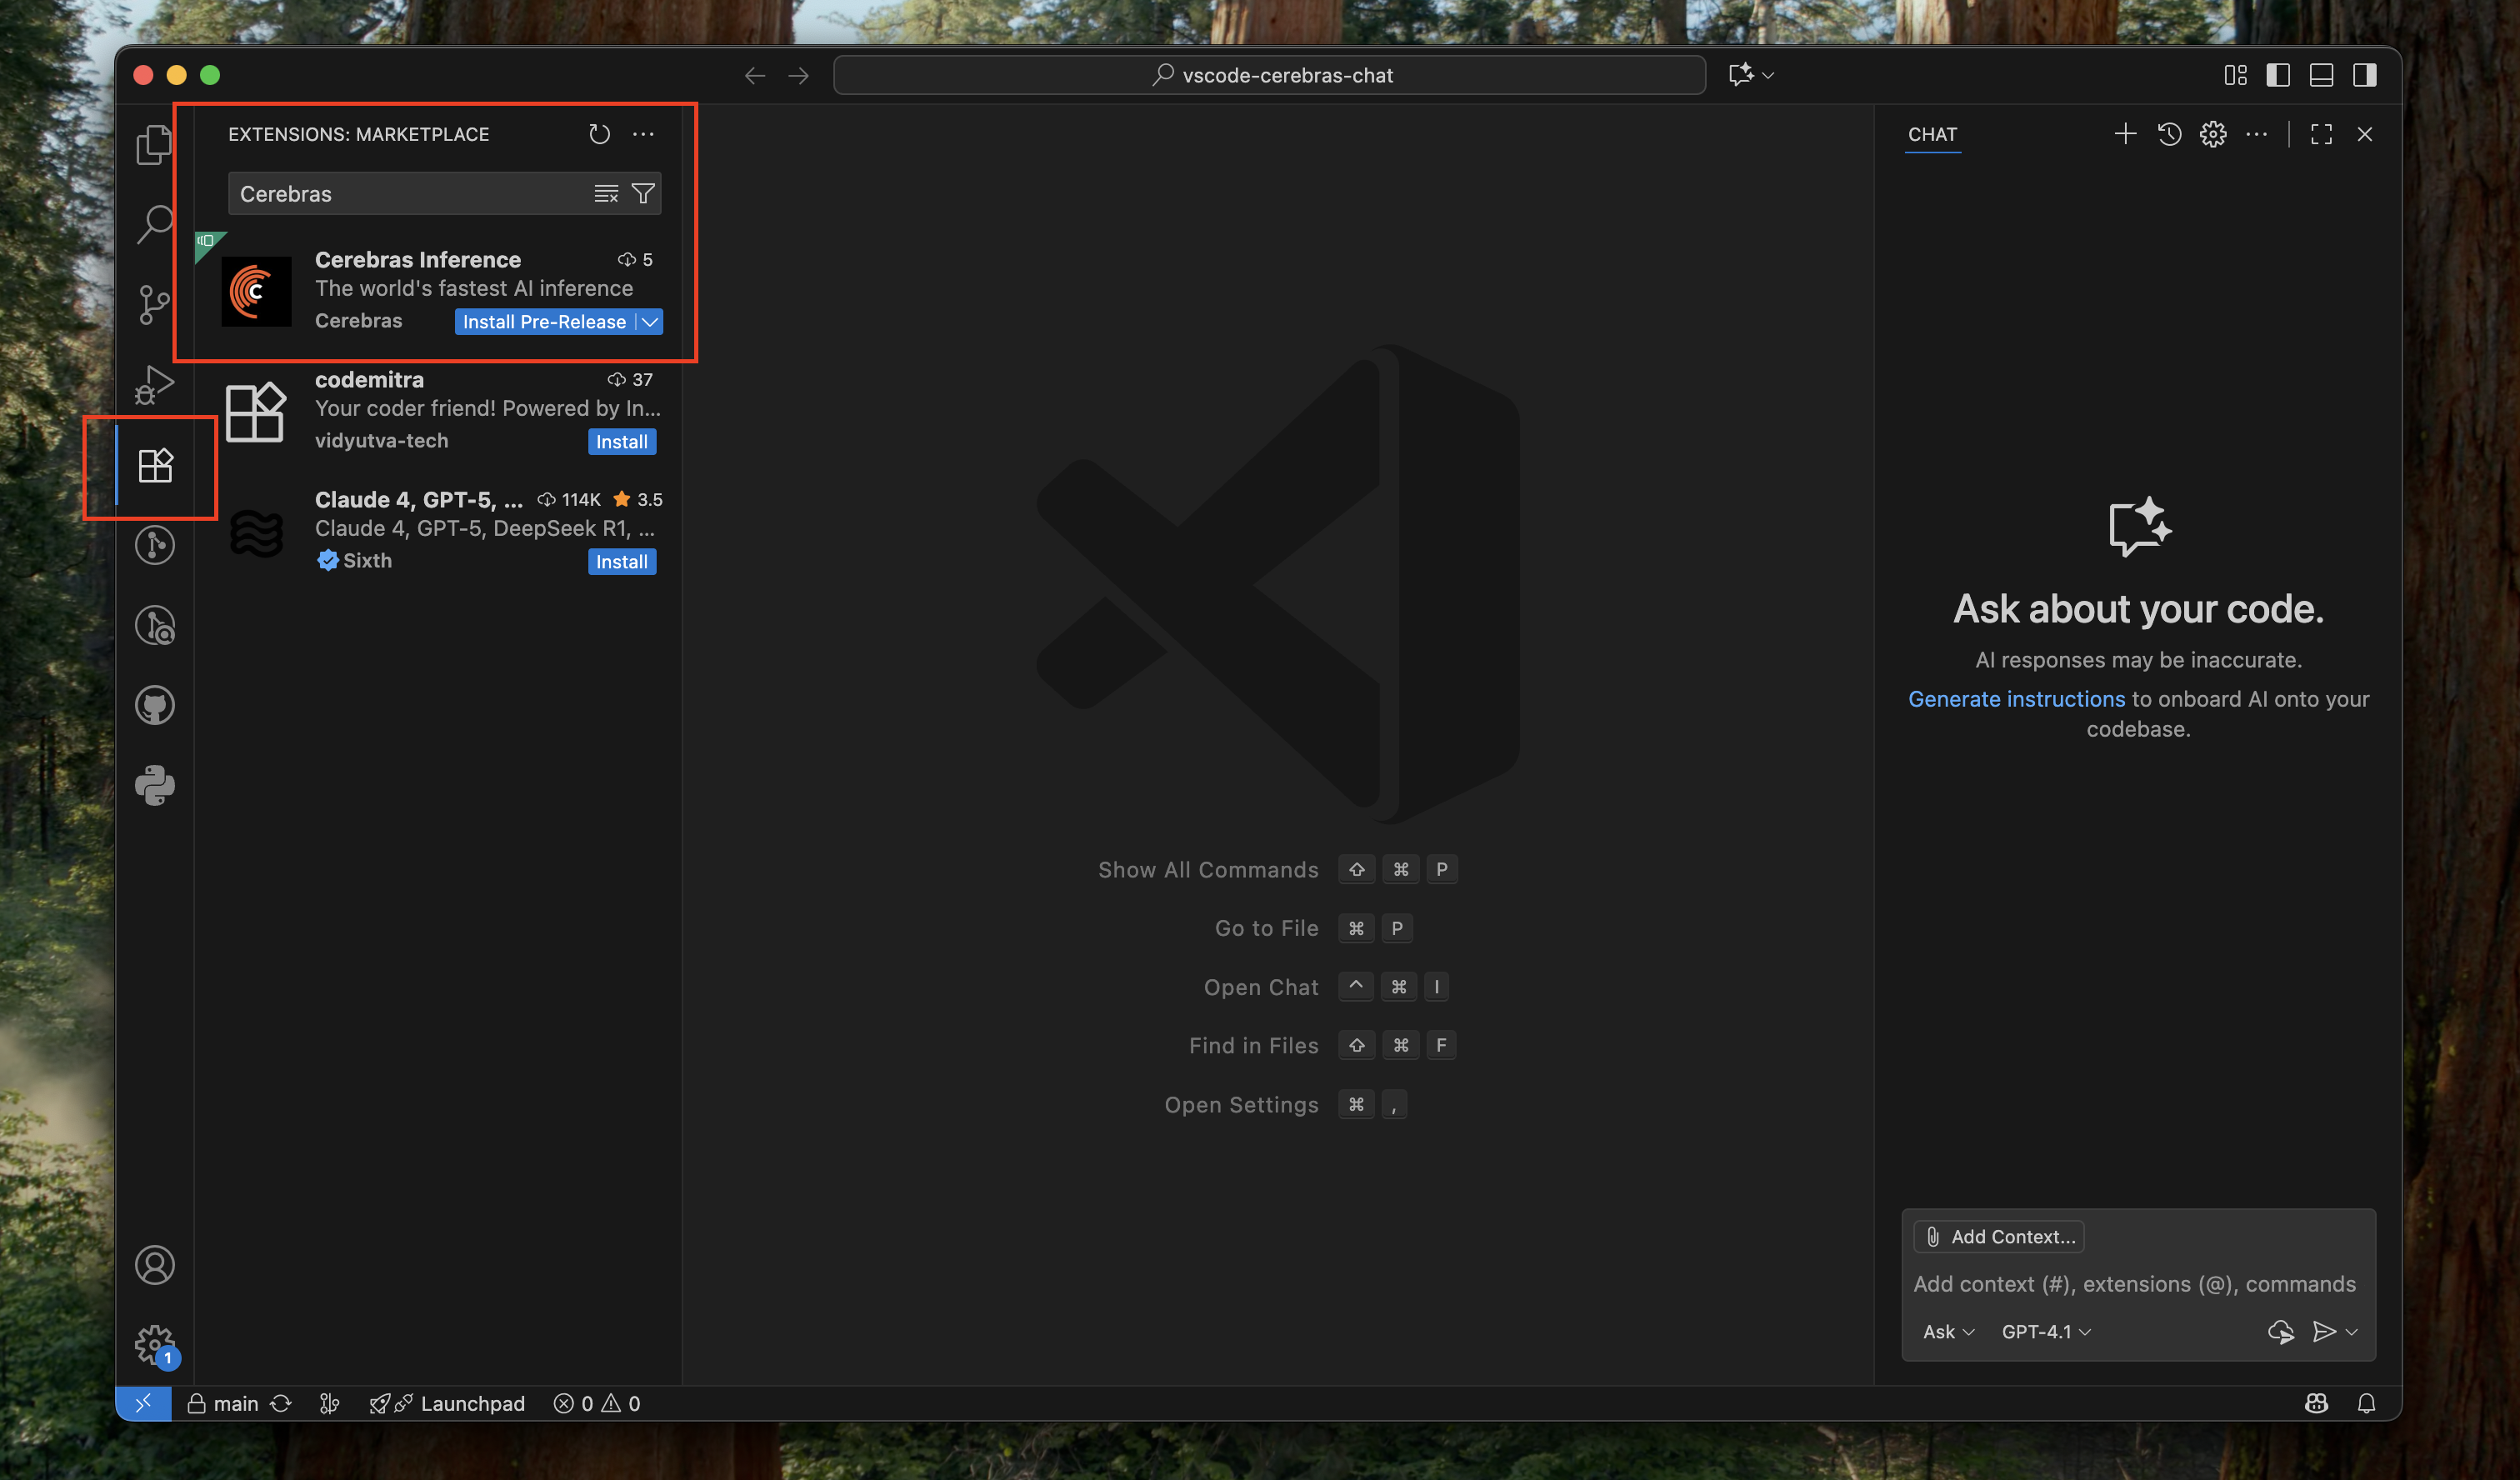Clear the extensions search results
Image resolution: width=2520 pixels, height=1480 pixels.
click(606, 194)
